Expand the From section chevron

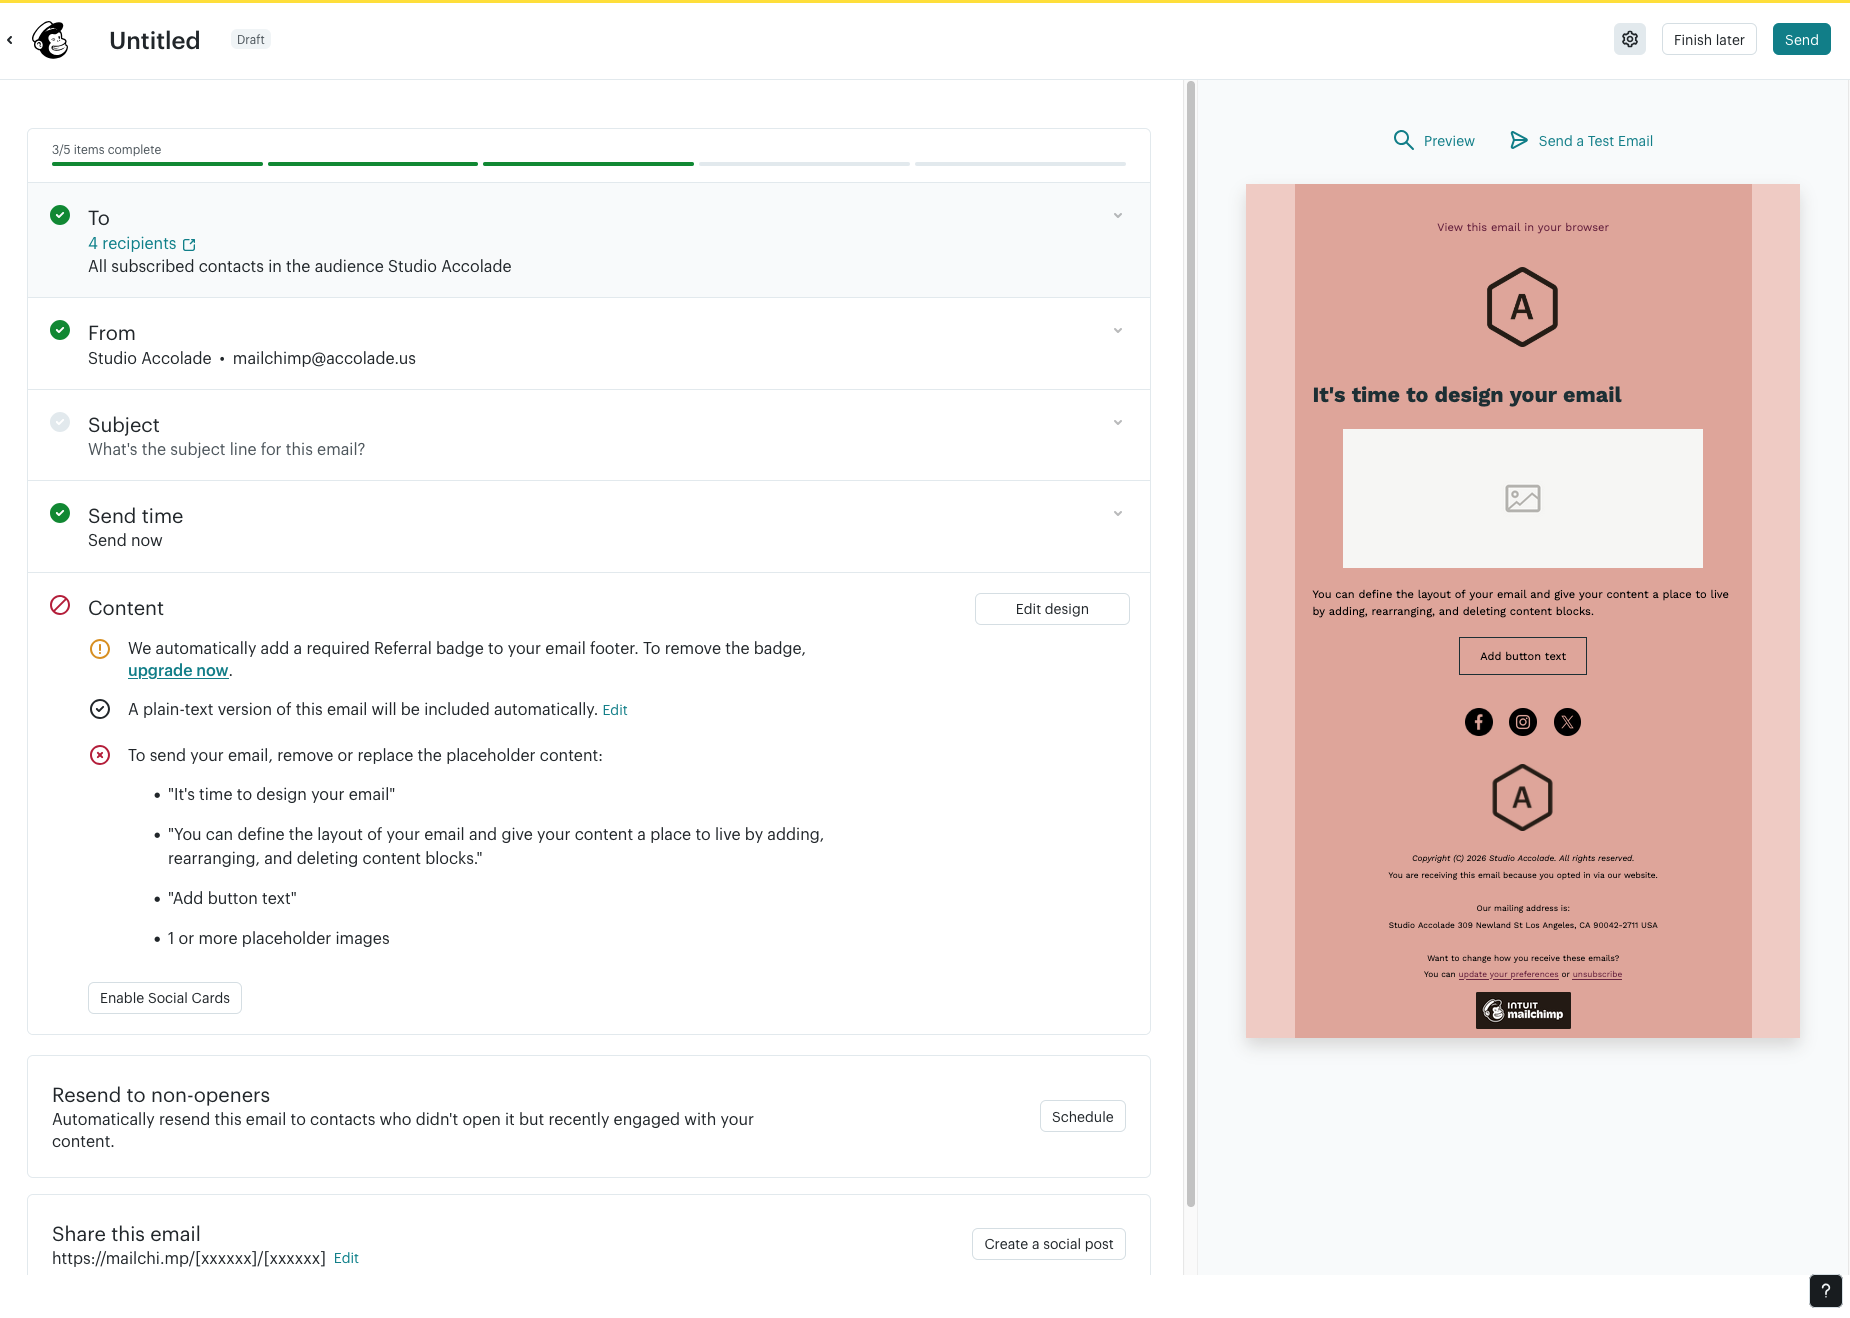click(x=1117, y=331)
